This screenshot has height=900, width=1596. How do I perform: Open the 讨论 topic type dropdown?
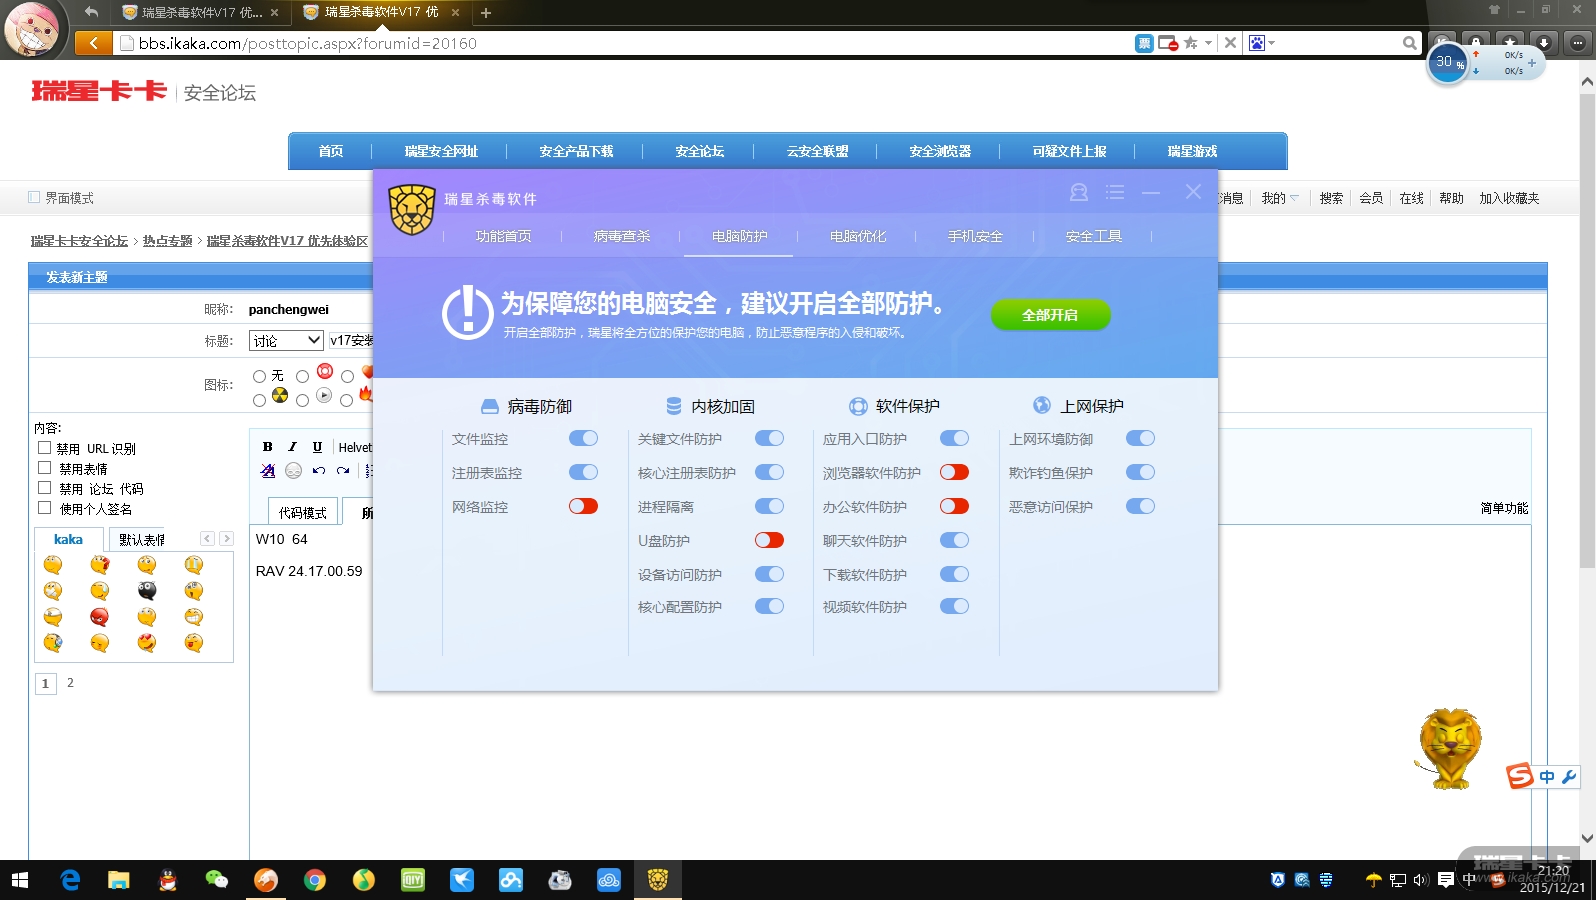click(286, 340)
